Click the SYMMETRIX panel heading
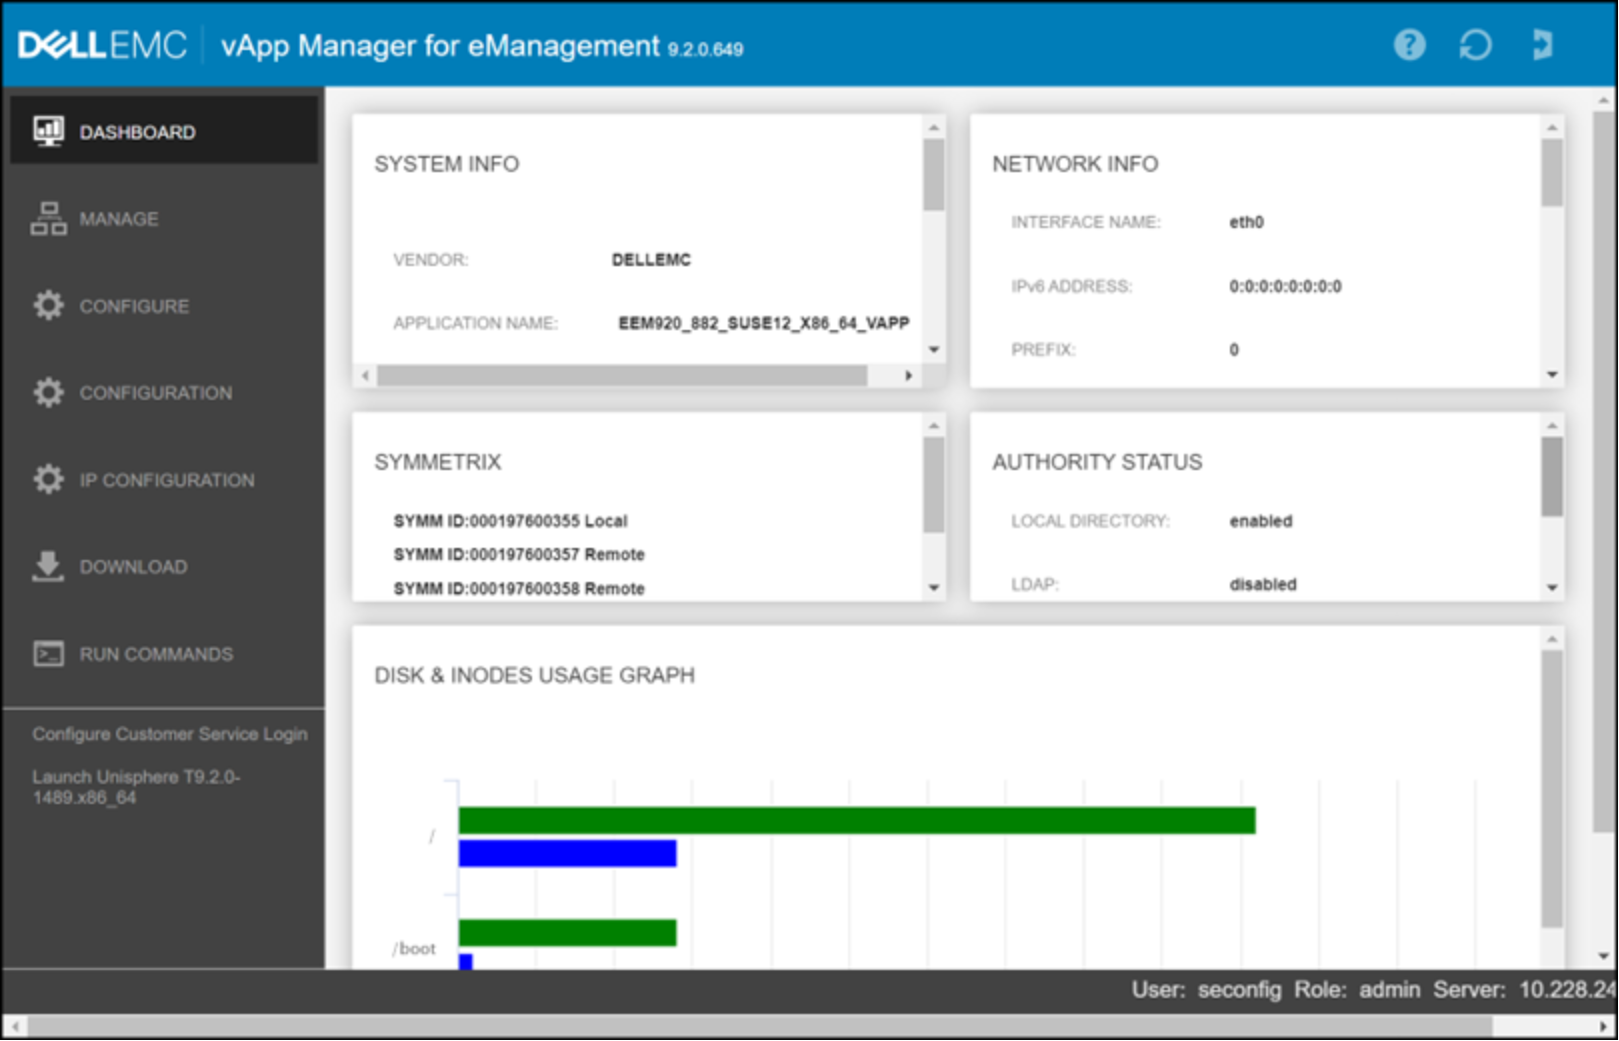This screenshot has width=1619, height=1041. click(x=438, y=462)
